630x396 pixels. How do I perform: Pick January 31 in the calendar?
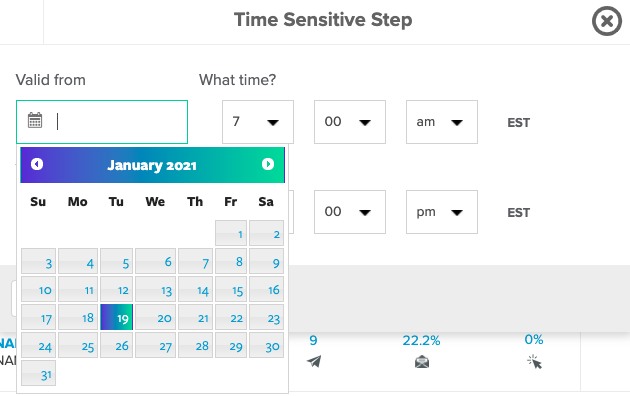coord(39,373)
